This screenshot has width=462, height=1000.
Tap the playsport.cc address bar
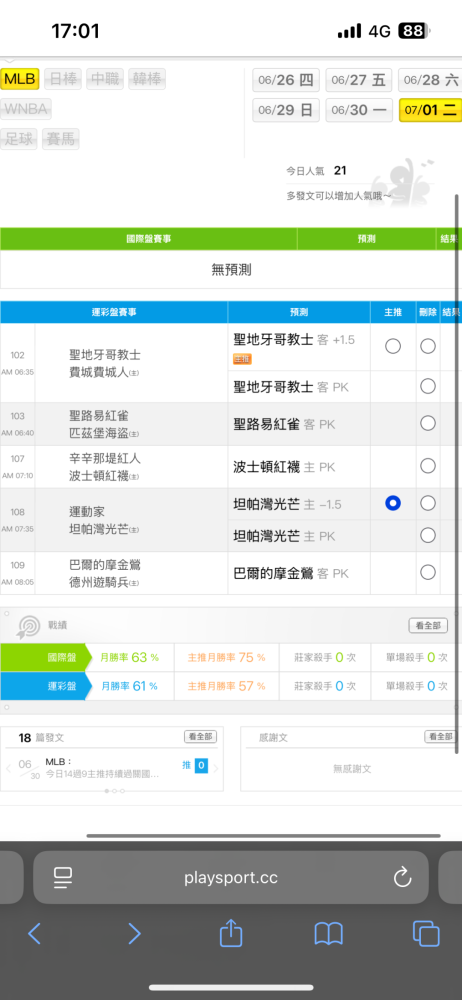tap(231, 878)
